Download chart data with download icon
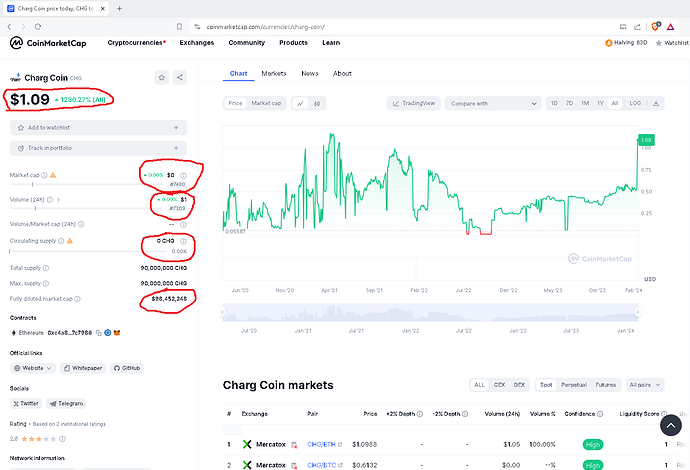The width and height of the screenshot is (690, 470). pyautogui.click(x=656, y=103)
